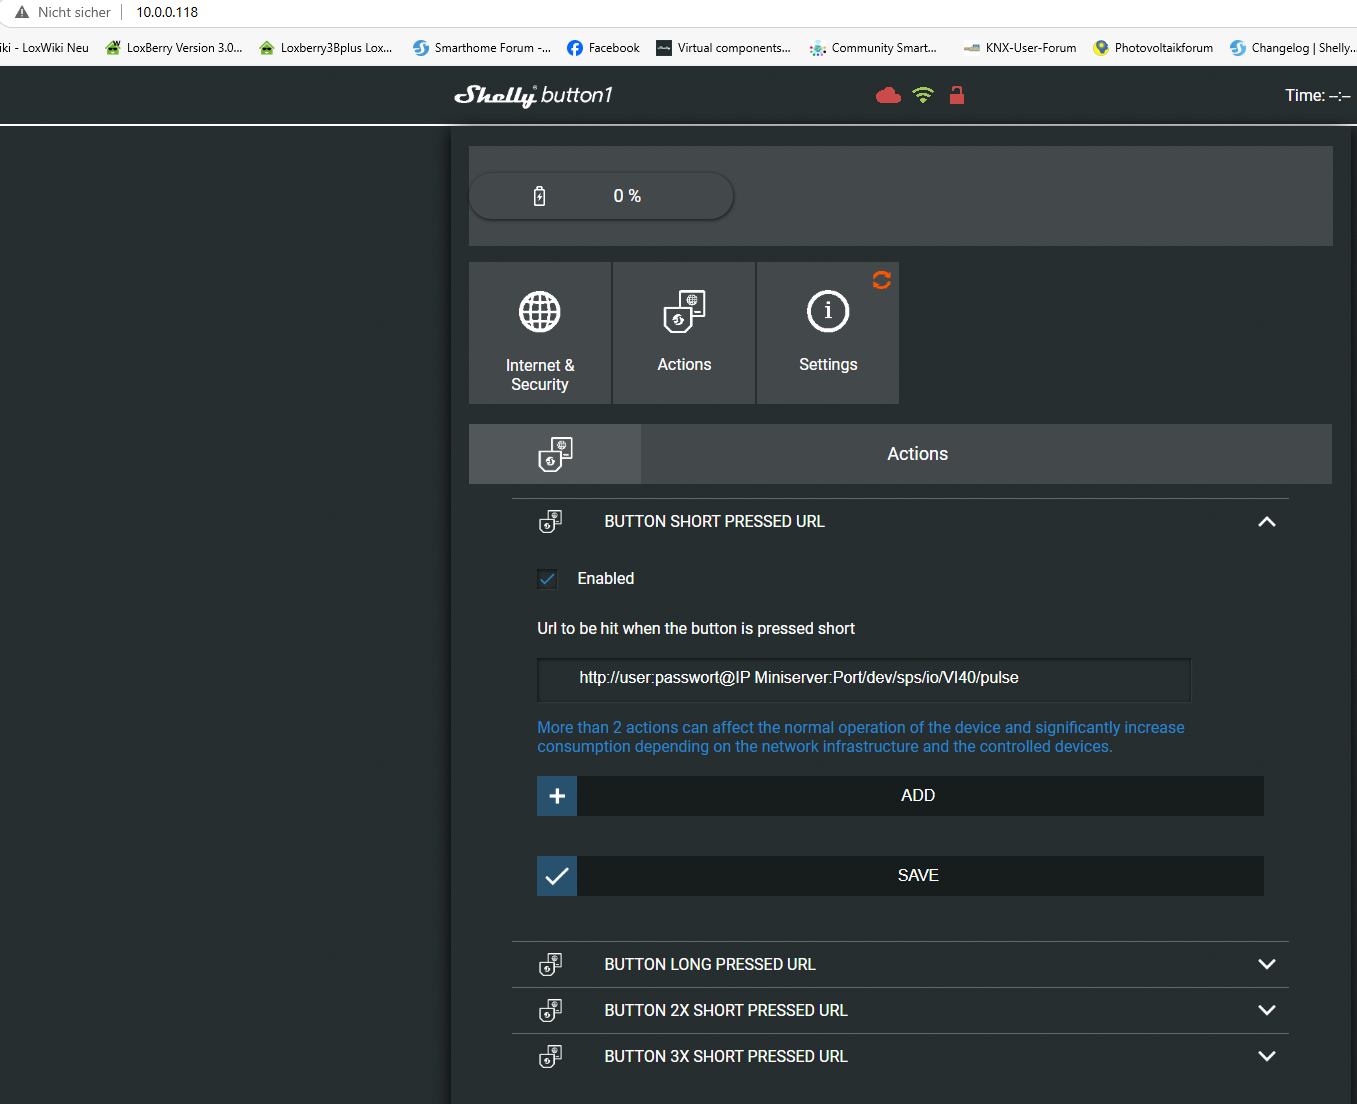
Task: Disable the Enabled checkbox
Action: (547, 579)
